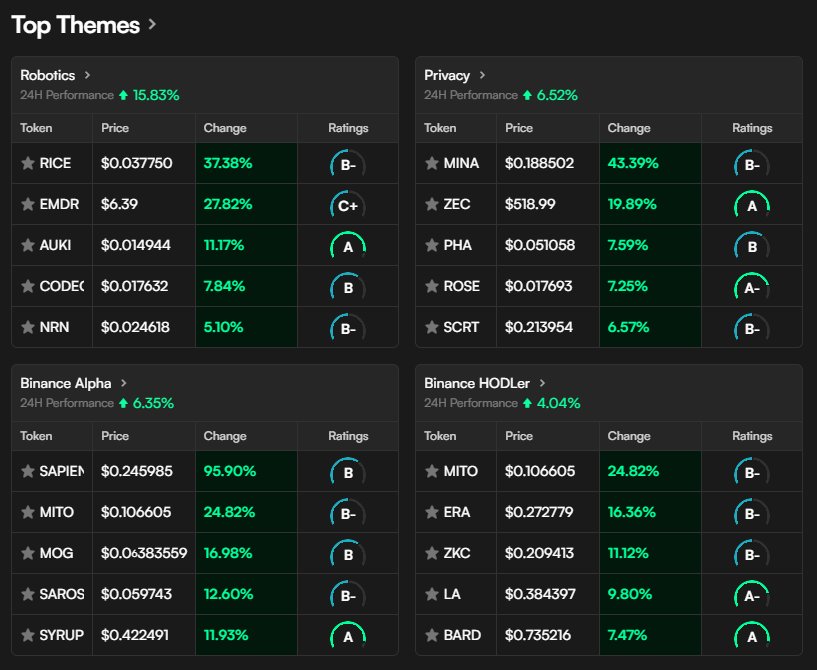Select ZEC price $518.99
The image size is (817, 670).
[530, 204]
